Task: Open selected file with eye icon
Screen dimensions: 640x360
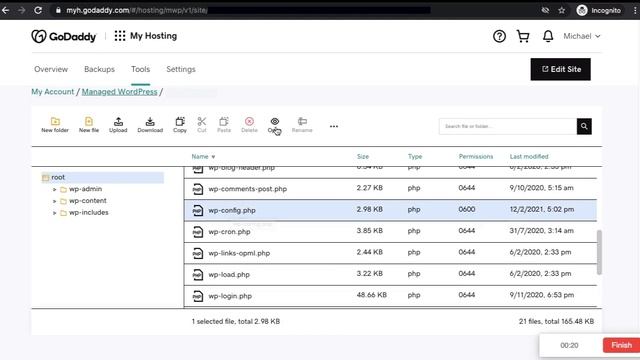Action: point(275,124)
